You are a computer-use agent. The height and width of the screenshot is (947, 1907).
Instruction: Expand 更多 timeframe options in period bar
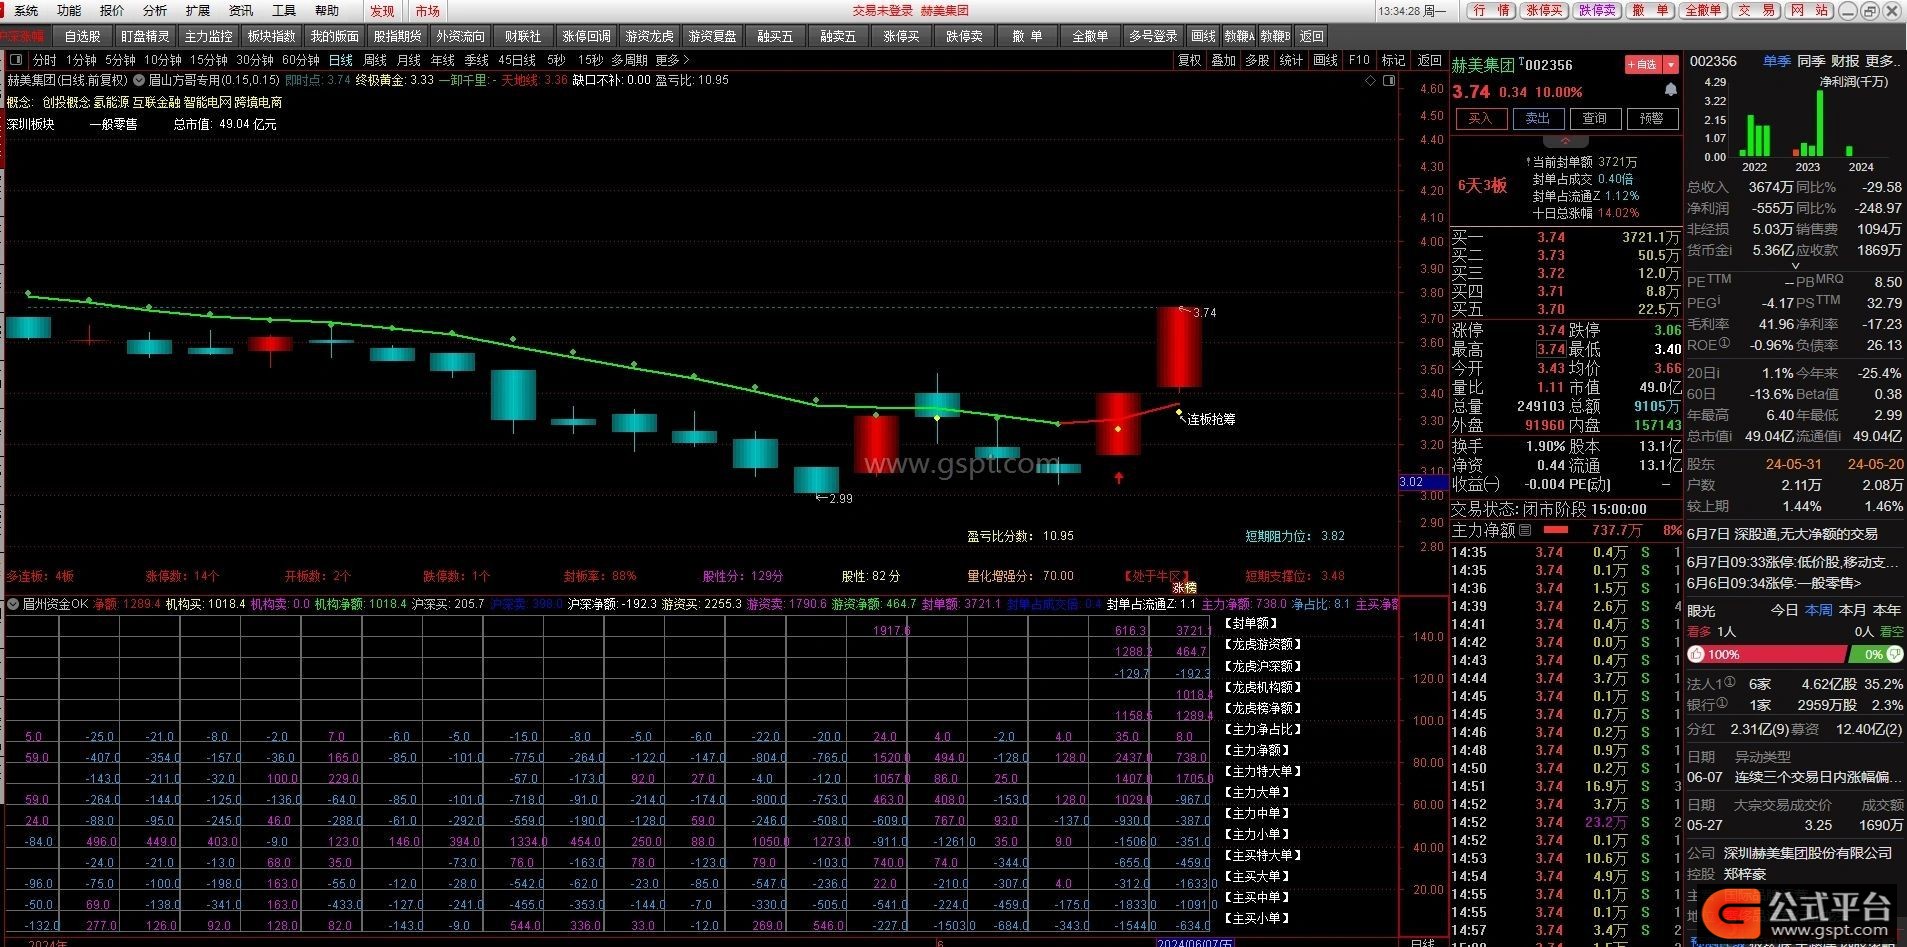coord(672,60)
